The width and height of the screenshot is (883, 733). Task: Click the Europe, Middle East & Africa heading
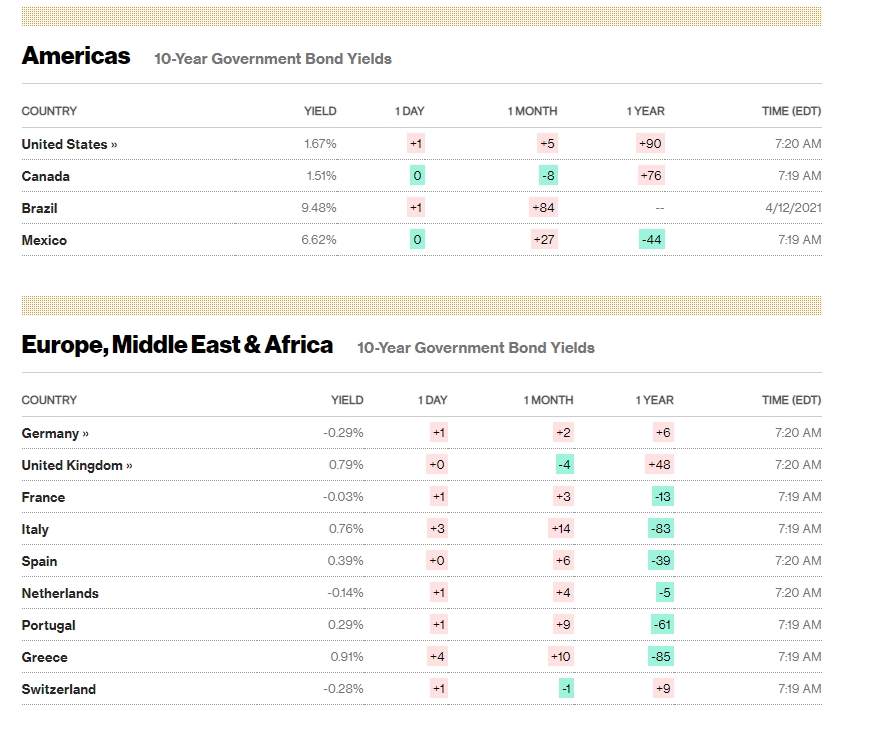coord(177,345)
